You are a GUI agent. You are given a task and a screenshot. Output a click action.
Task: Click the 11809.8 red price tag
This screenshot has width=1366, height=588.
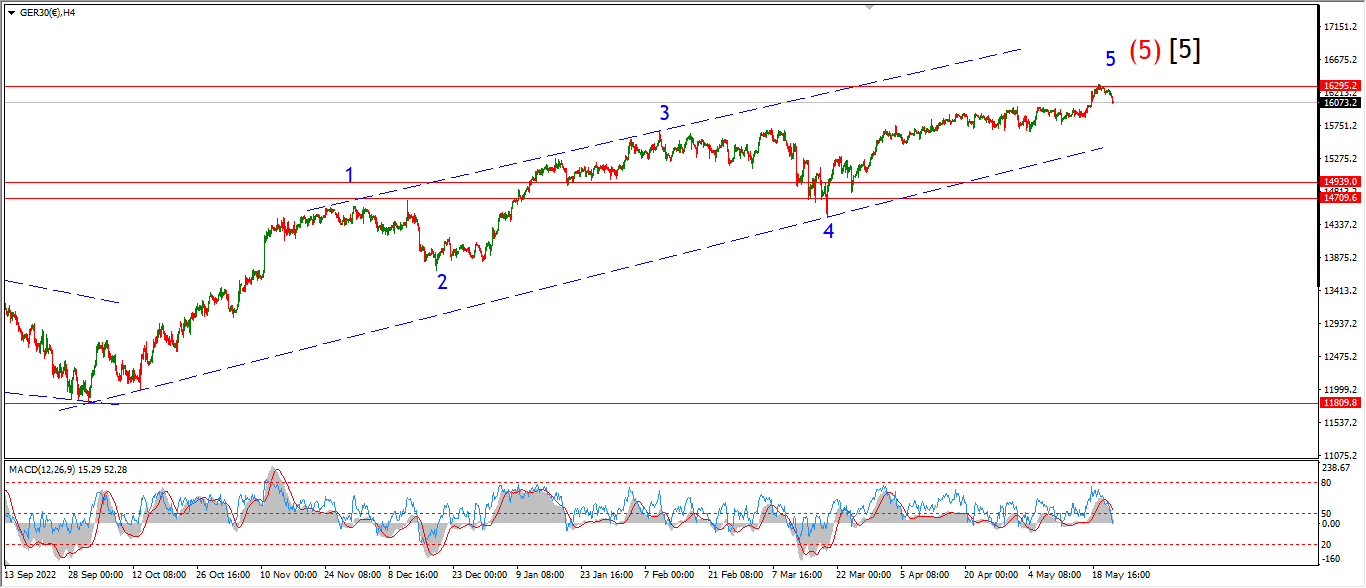click(1340, 402)
